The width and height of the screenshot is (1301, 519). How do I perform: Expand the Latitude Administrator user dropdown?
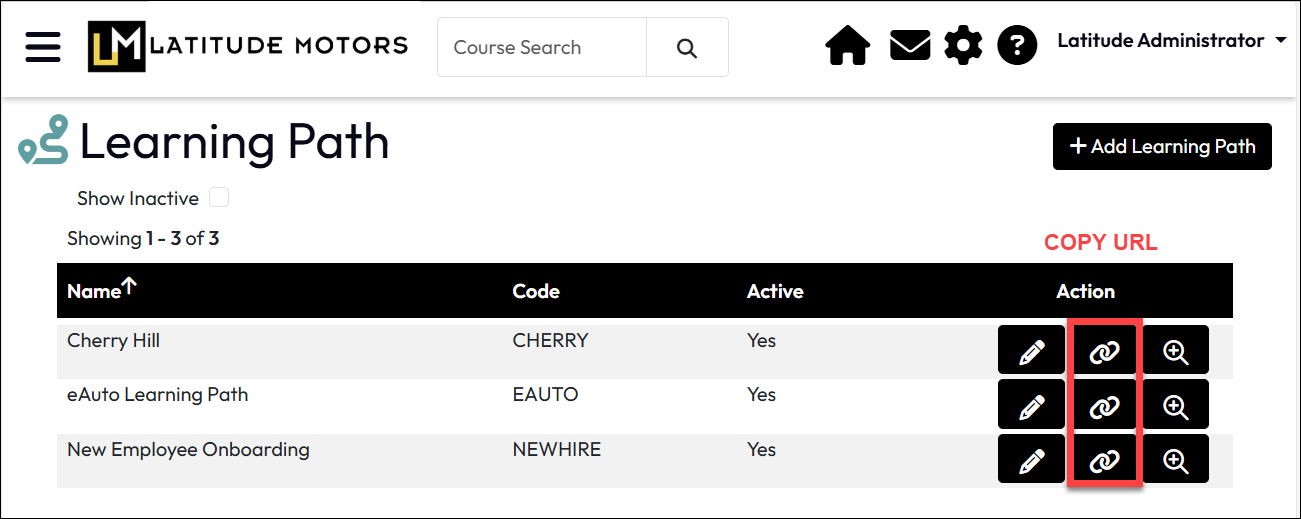(1171, 41)
